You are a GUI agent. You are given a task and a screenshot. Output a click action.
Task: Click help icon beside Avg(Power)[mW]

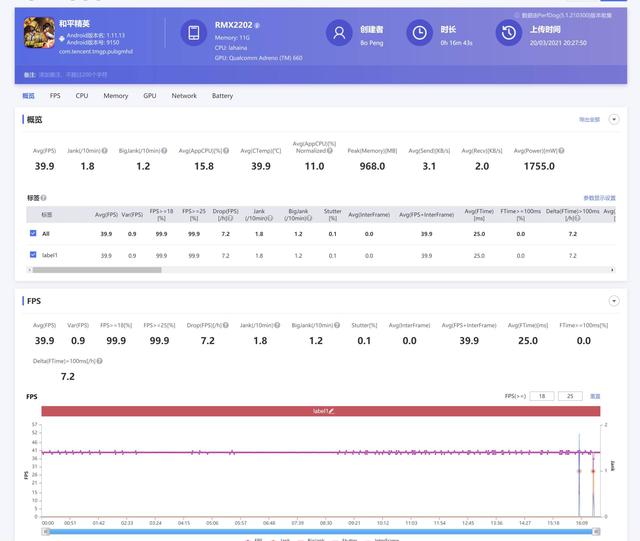(562, 151)
